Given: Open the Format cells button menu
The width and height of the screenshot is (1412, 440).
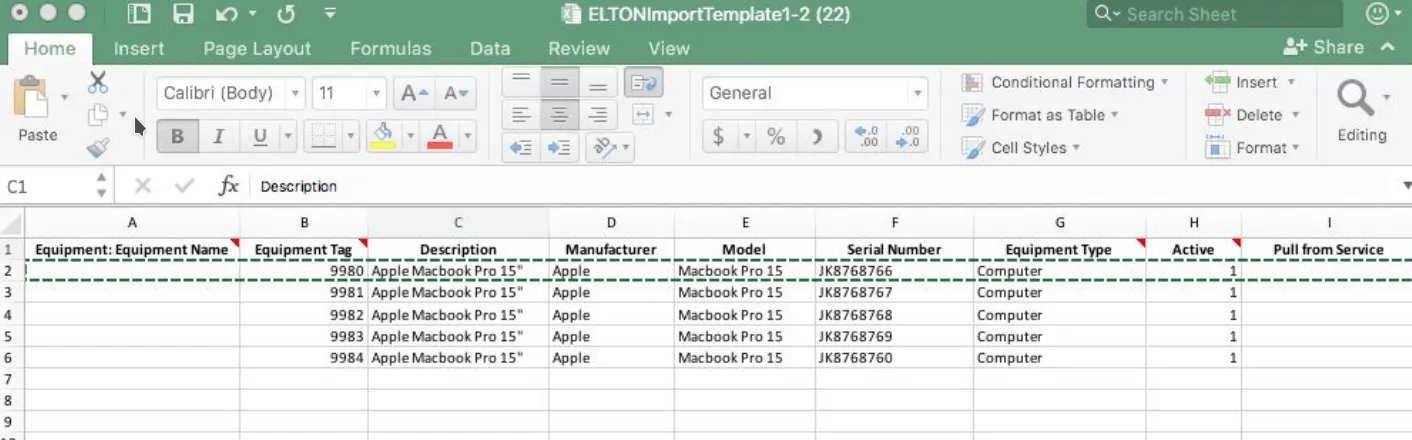Looking at the screenshot, I should click(x=1252, y=148).
